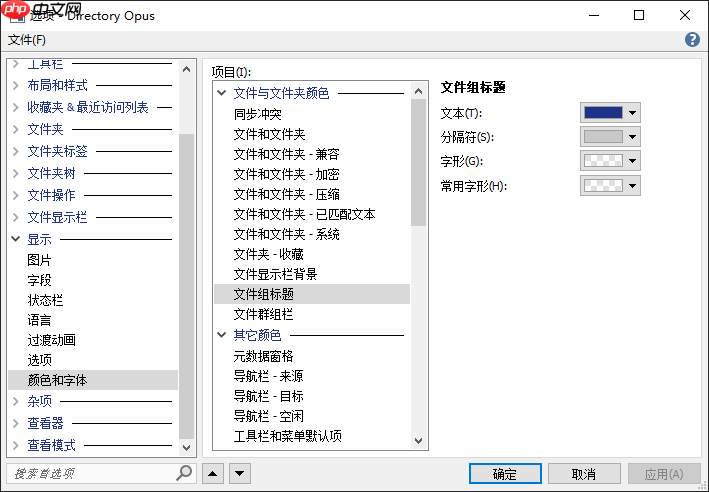Select 元数据窗格 item

pos(264,356)
